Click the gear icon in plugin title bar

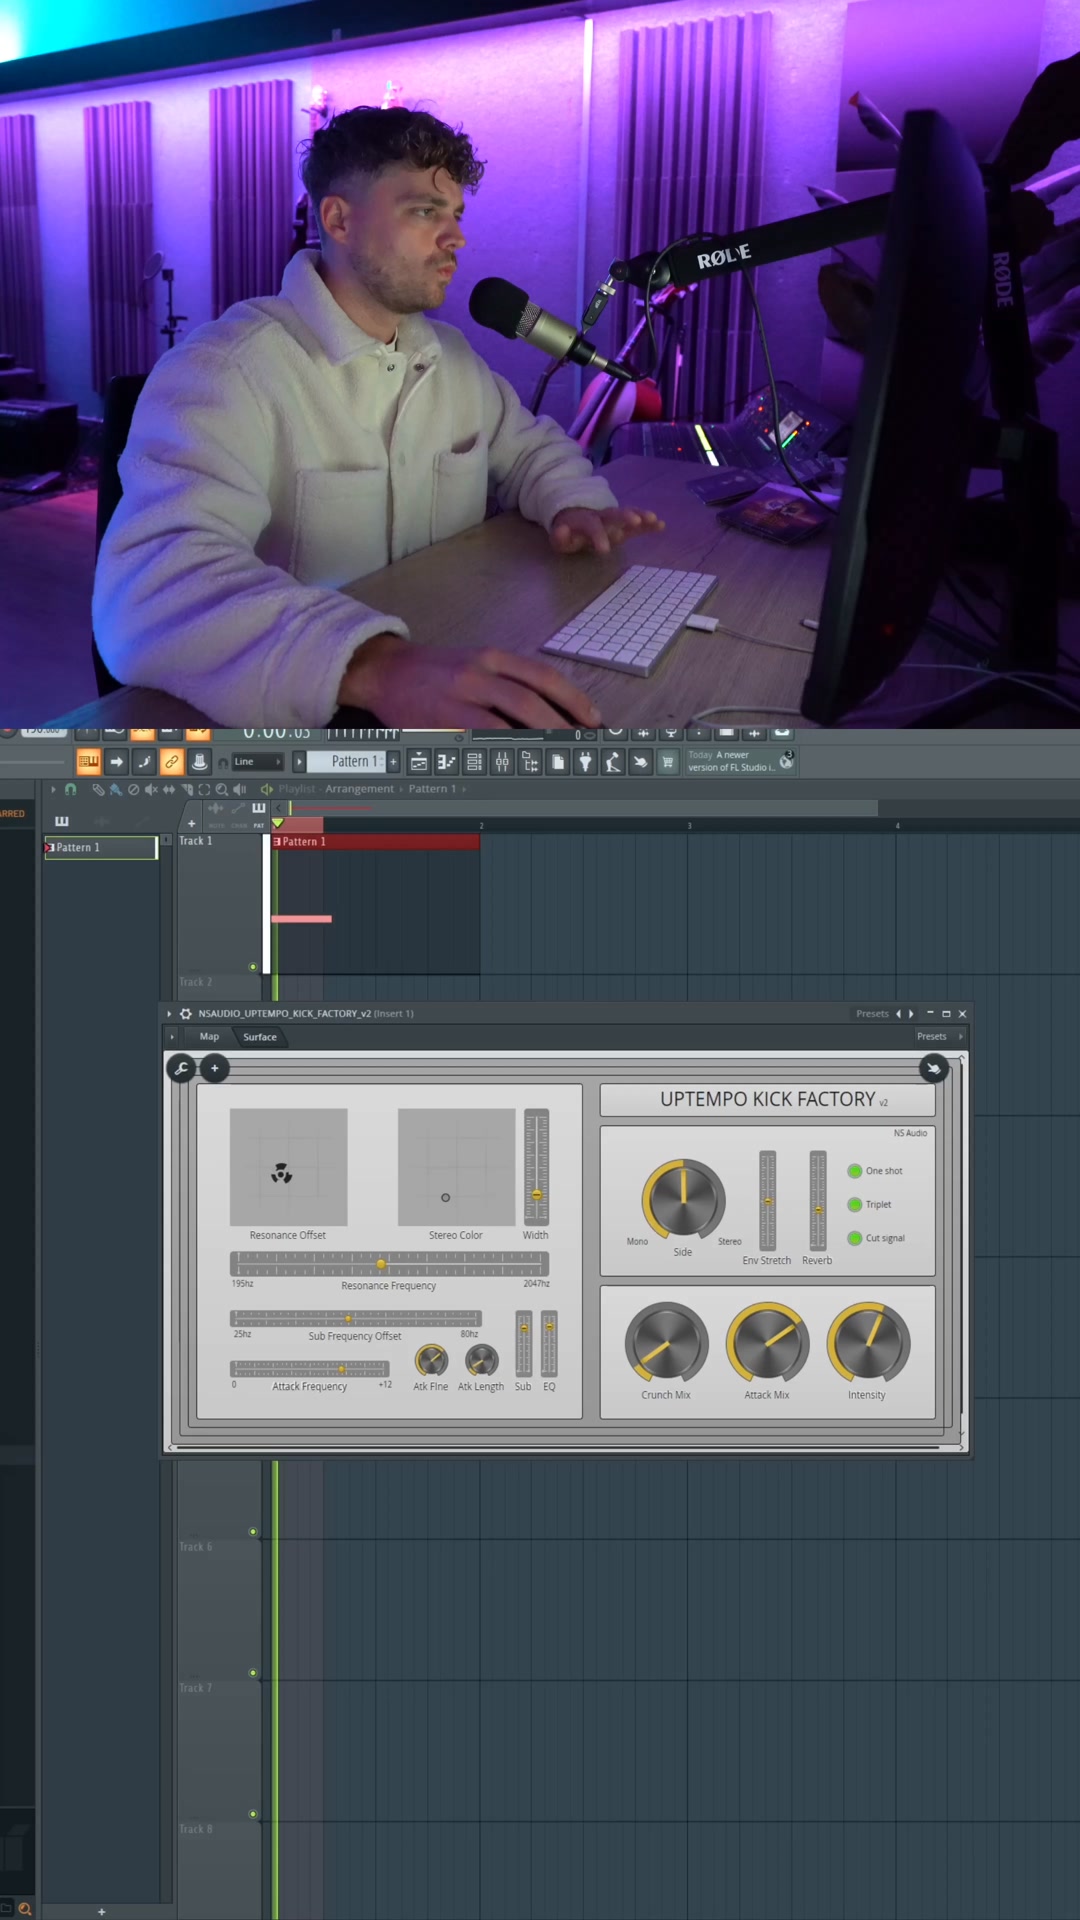point(185,1013)
